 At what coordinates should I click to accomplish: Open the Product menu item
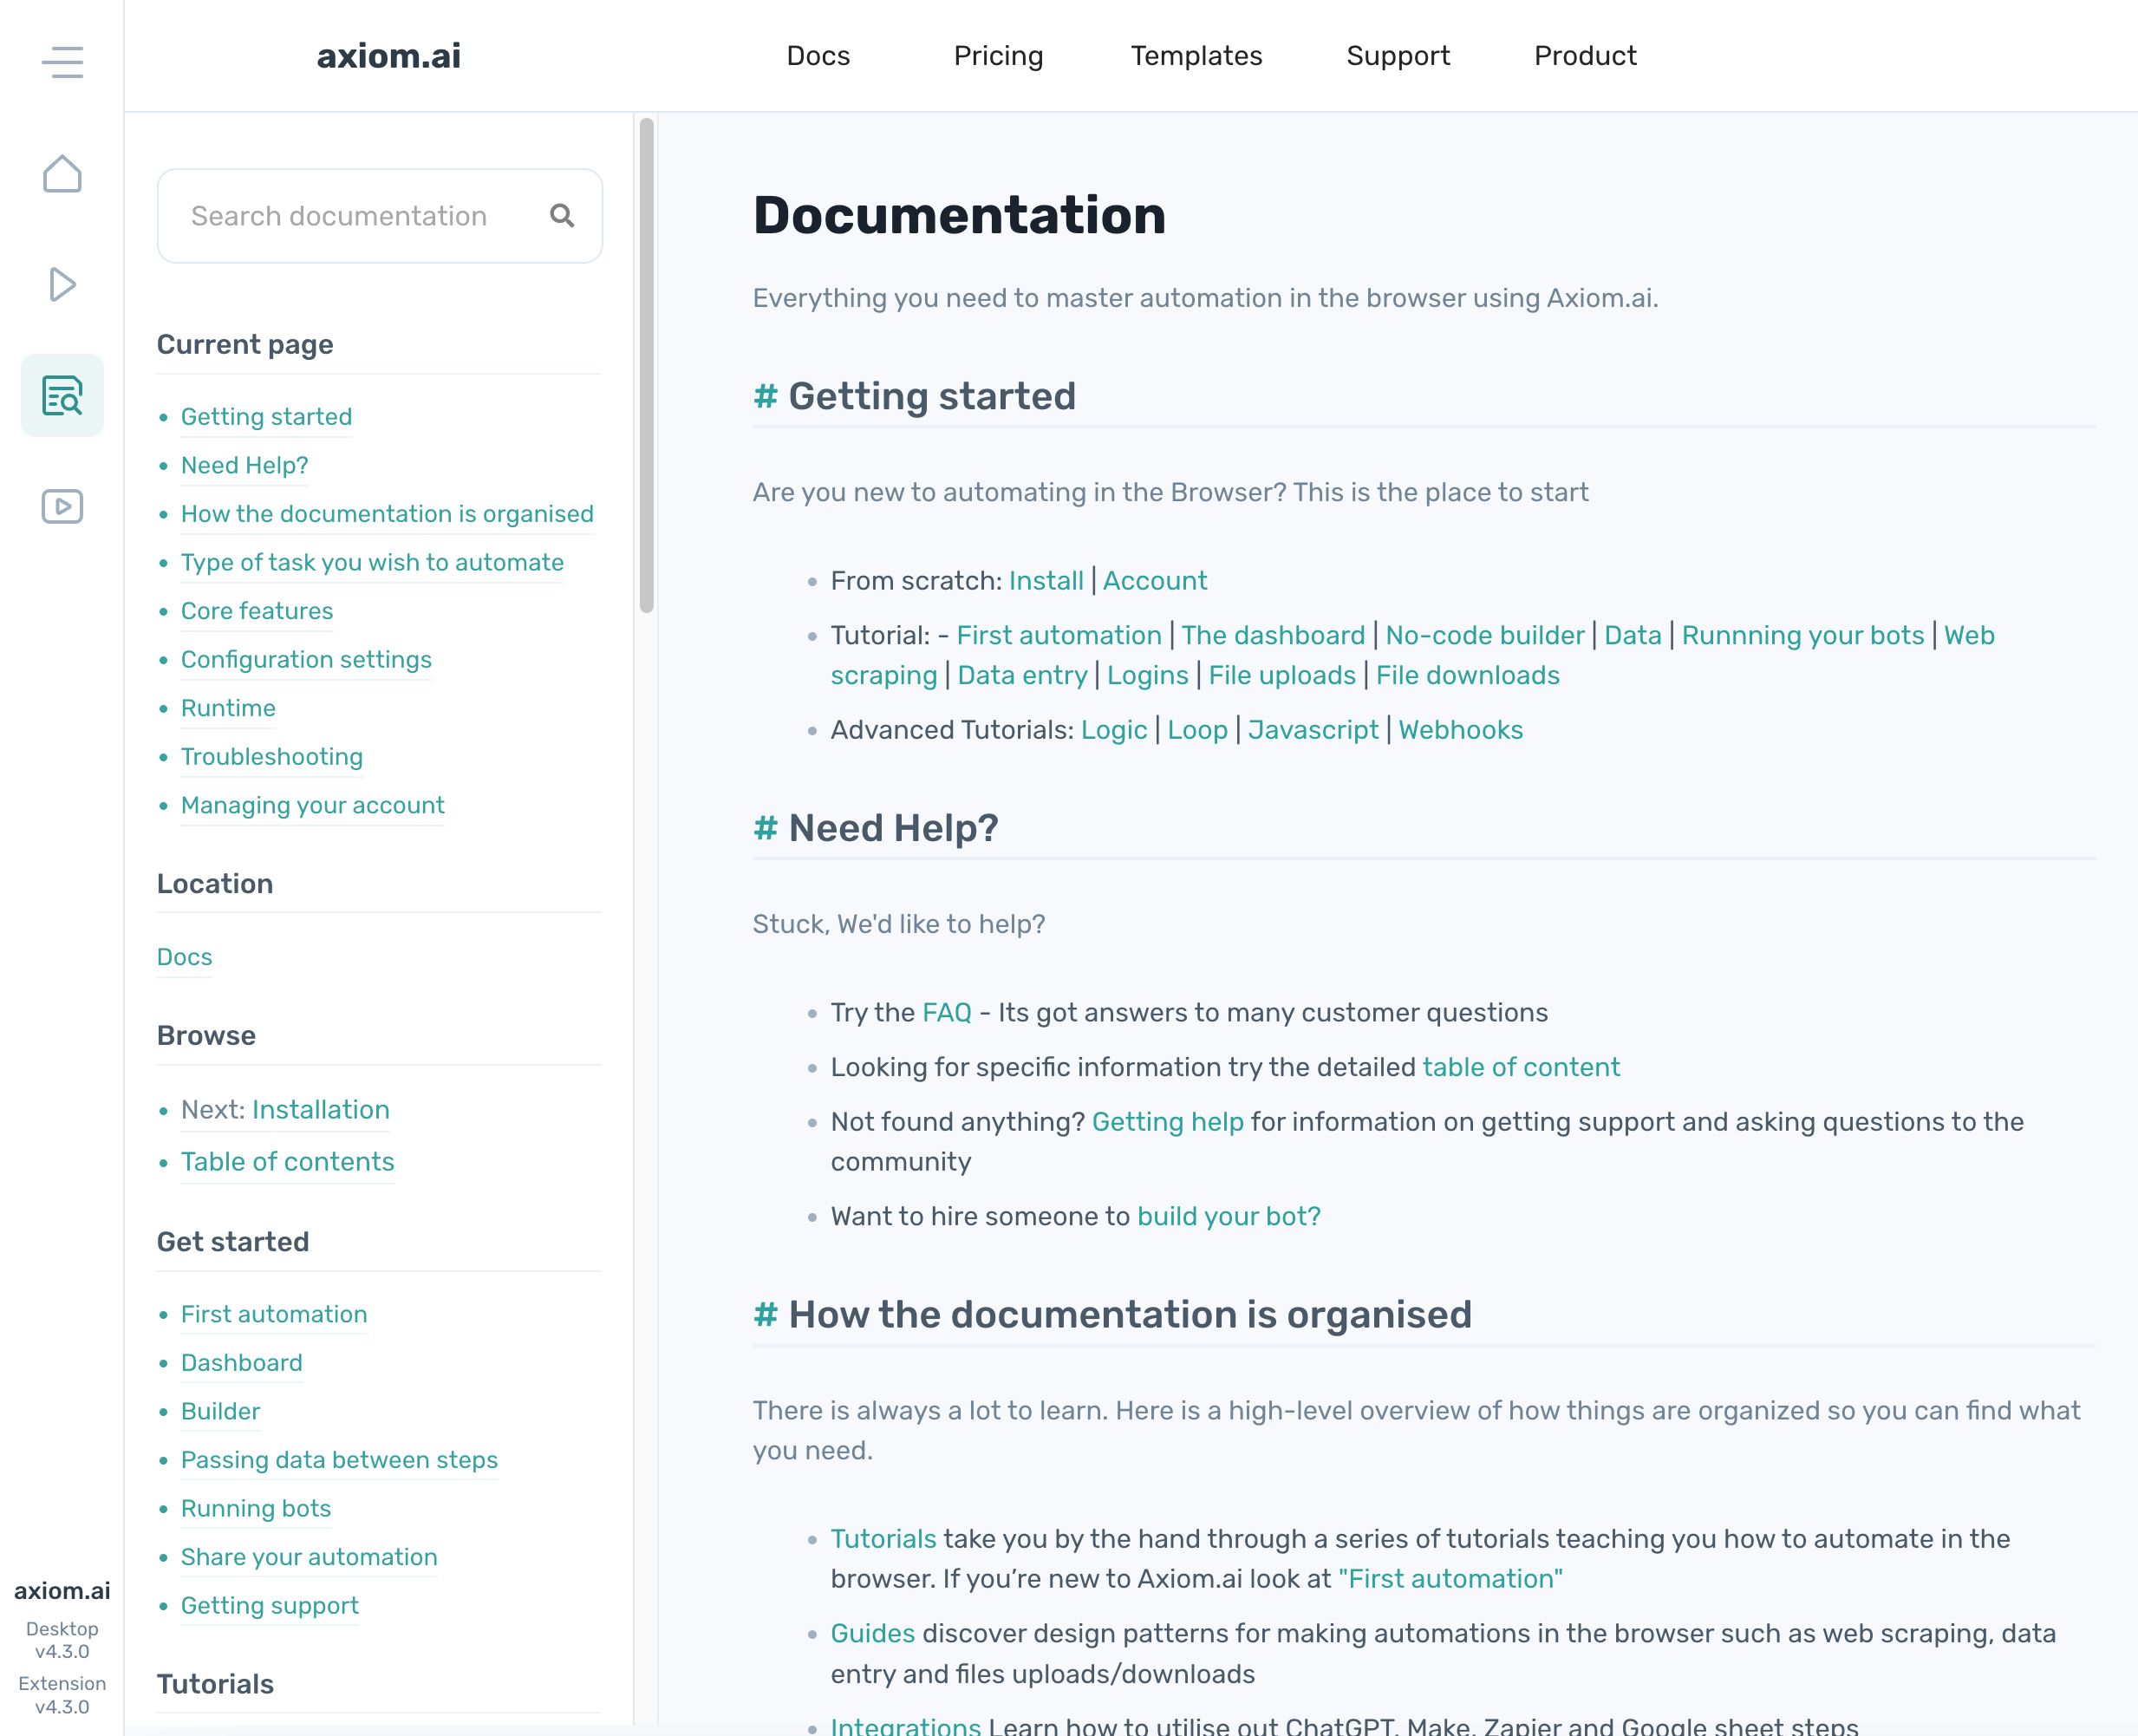click(1585, 56)
